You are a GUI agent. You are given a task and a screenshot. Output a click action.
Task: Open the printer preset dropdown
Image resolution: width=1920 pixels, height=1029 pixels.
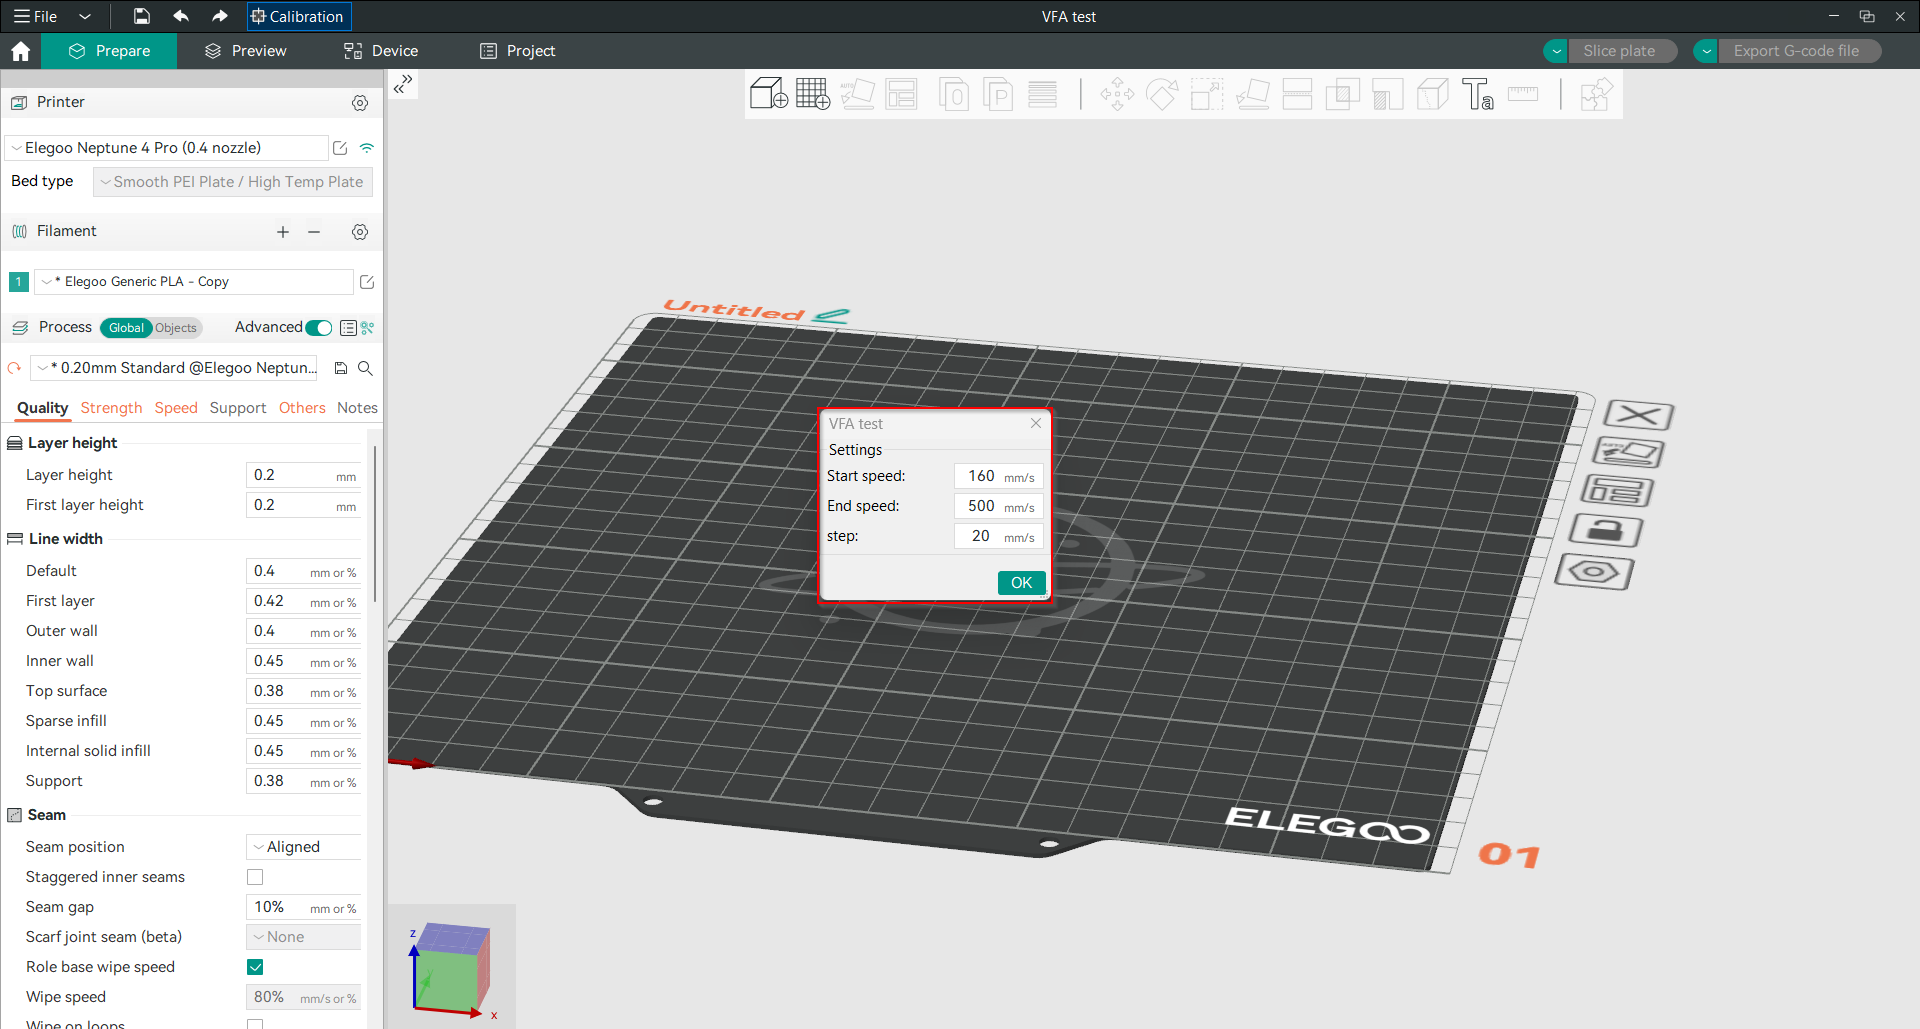point(166,148)
